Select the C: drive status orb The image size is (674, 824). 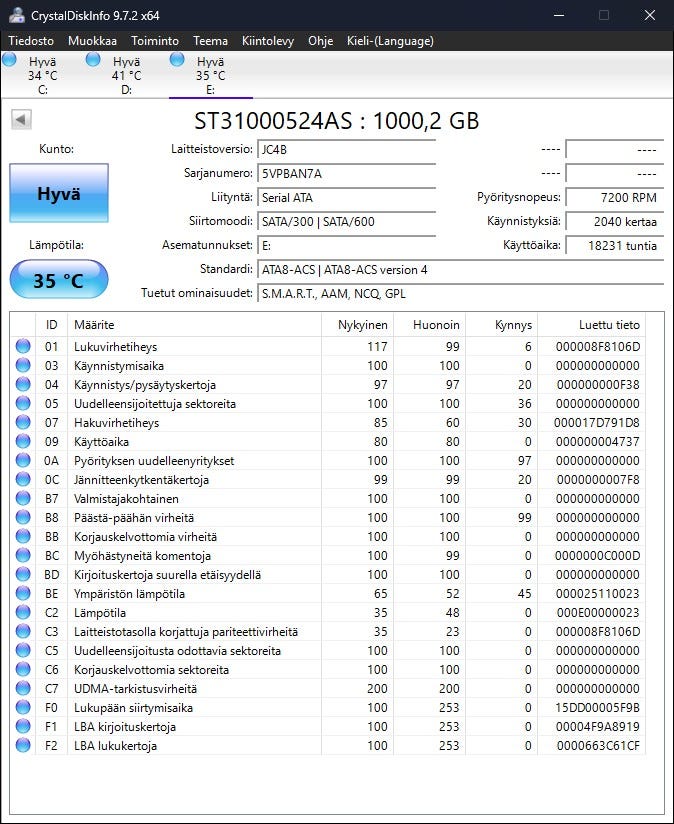tap(10, 60)
